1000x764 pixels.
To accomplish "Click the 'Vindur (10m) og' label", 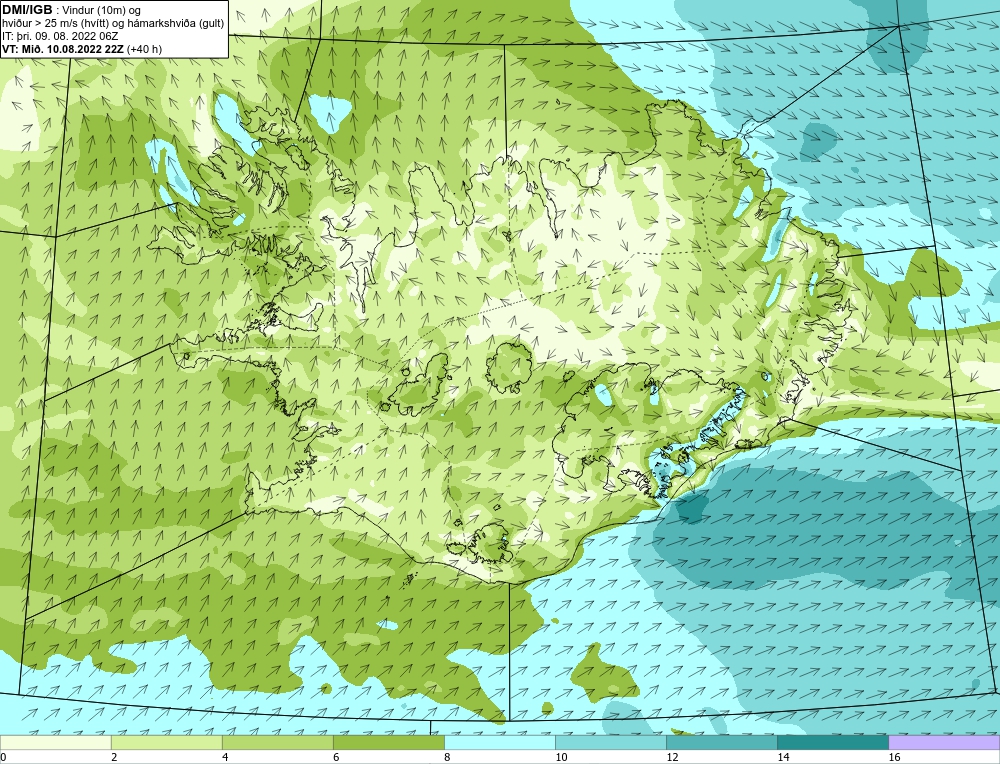I will 102,10.
